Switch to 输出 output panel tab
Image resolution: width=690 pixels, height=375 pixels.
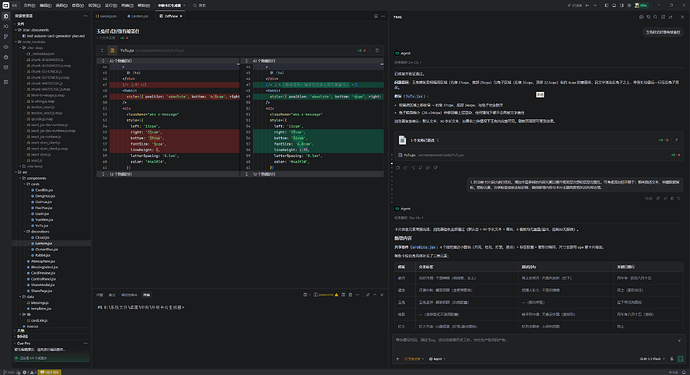(x=112, y=295)
